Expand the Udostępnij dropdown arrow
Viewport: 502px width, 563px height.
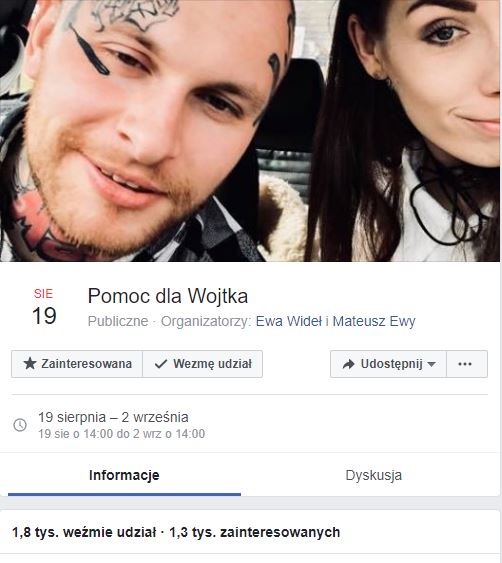pos(432,364)
